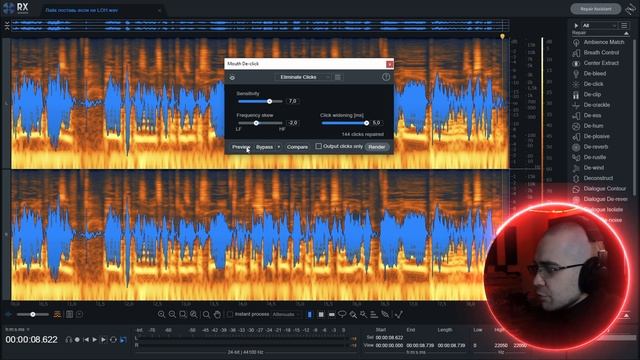Click the Render button
Viewport: 640px width, 360px height.
[x=377, y=147]
